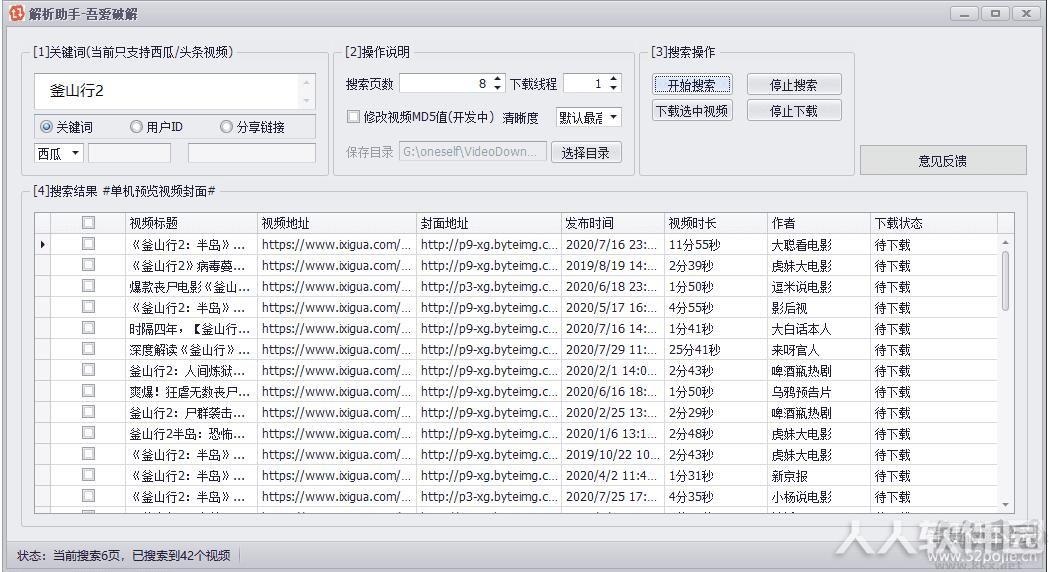1049x572 pixels.
Task: Click publish time 2020/4/2 11:4…
Action: coord(611,476)
